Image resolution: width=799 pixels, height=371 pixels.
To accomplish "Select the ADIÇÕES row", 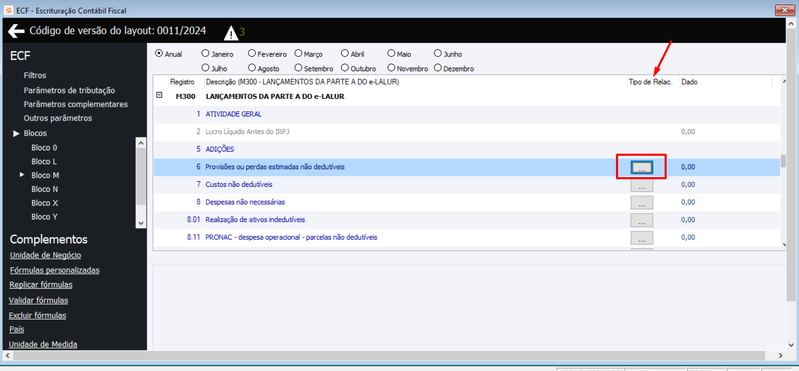I will click(x=467, y=150).
